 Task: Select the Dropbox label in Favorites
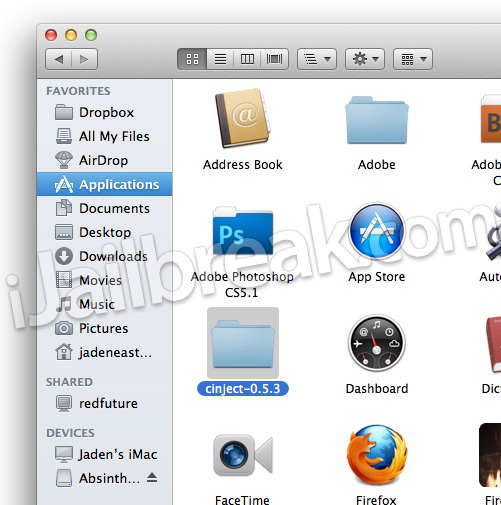point(107,113)
